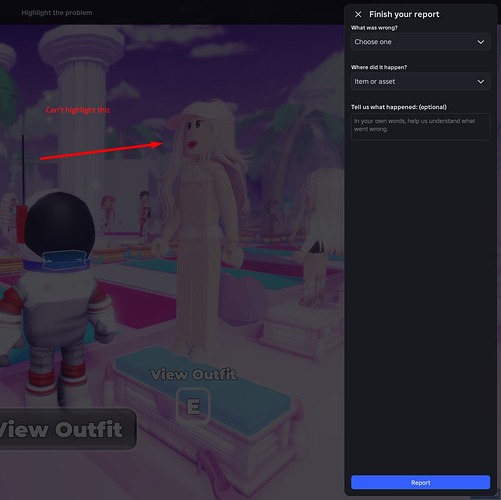Click the astronaut avatar with black helmet
The width and height of the screenshot is (501, 500).
click(58, 300)
